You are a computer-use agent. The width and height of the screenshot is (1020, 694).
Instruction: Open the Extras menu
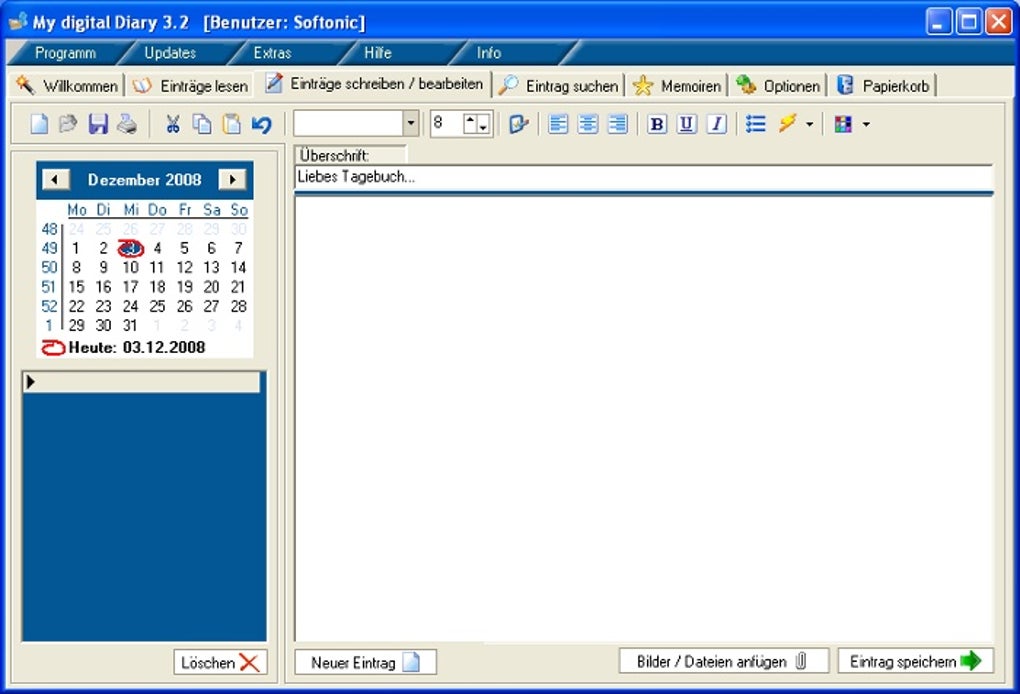coord(273,53)
